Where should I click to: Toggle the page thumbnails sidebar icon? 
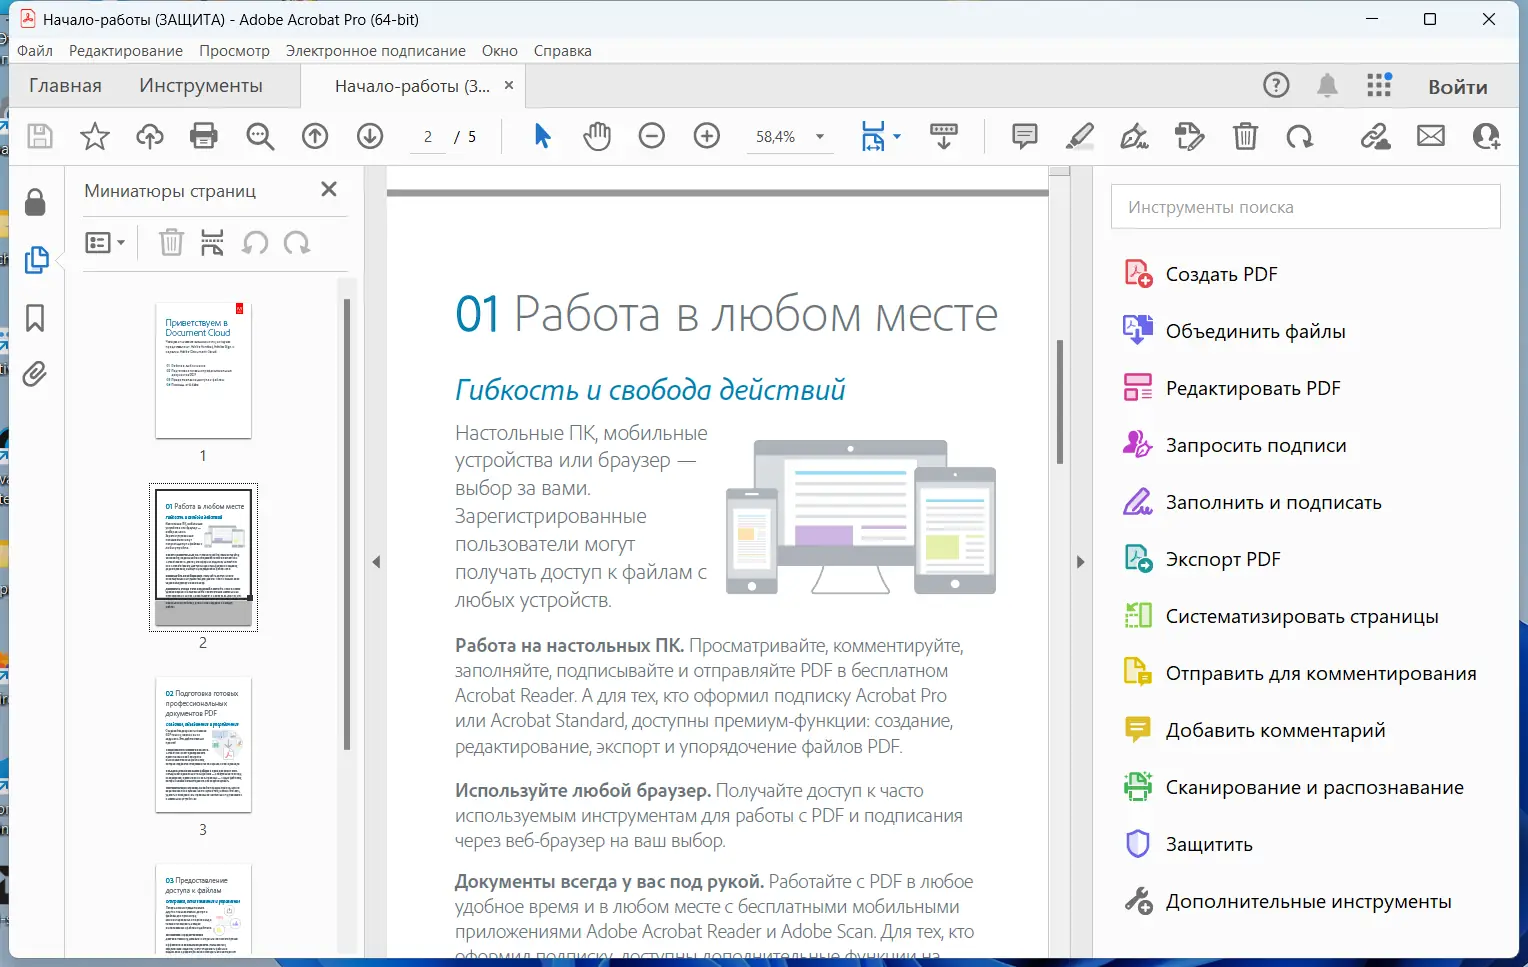coord(36,260)
